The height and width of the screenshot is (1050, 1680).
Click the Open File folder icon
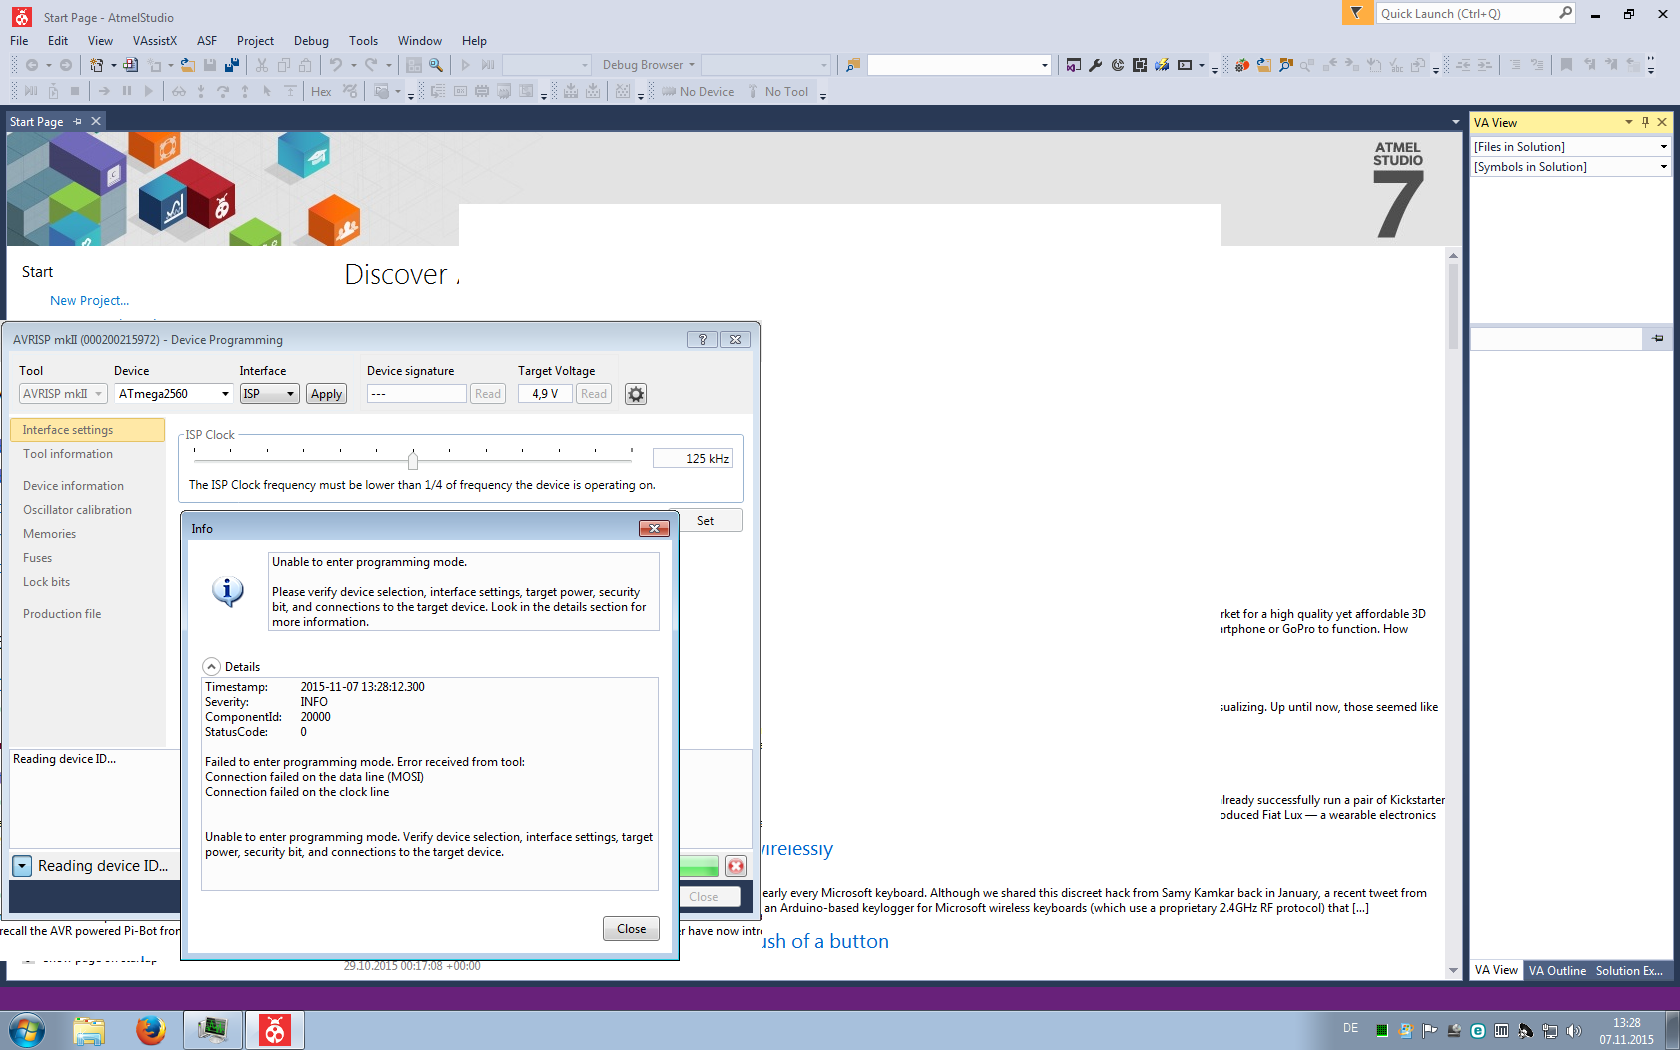[188, 65]
